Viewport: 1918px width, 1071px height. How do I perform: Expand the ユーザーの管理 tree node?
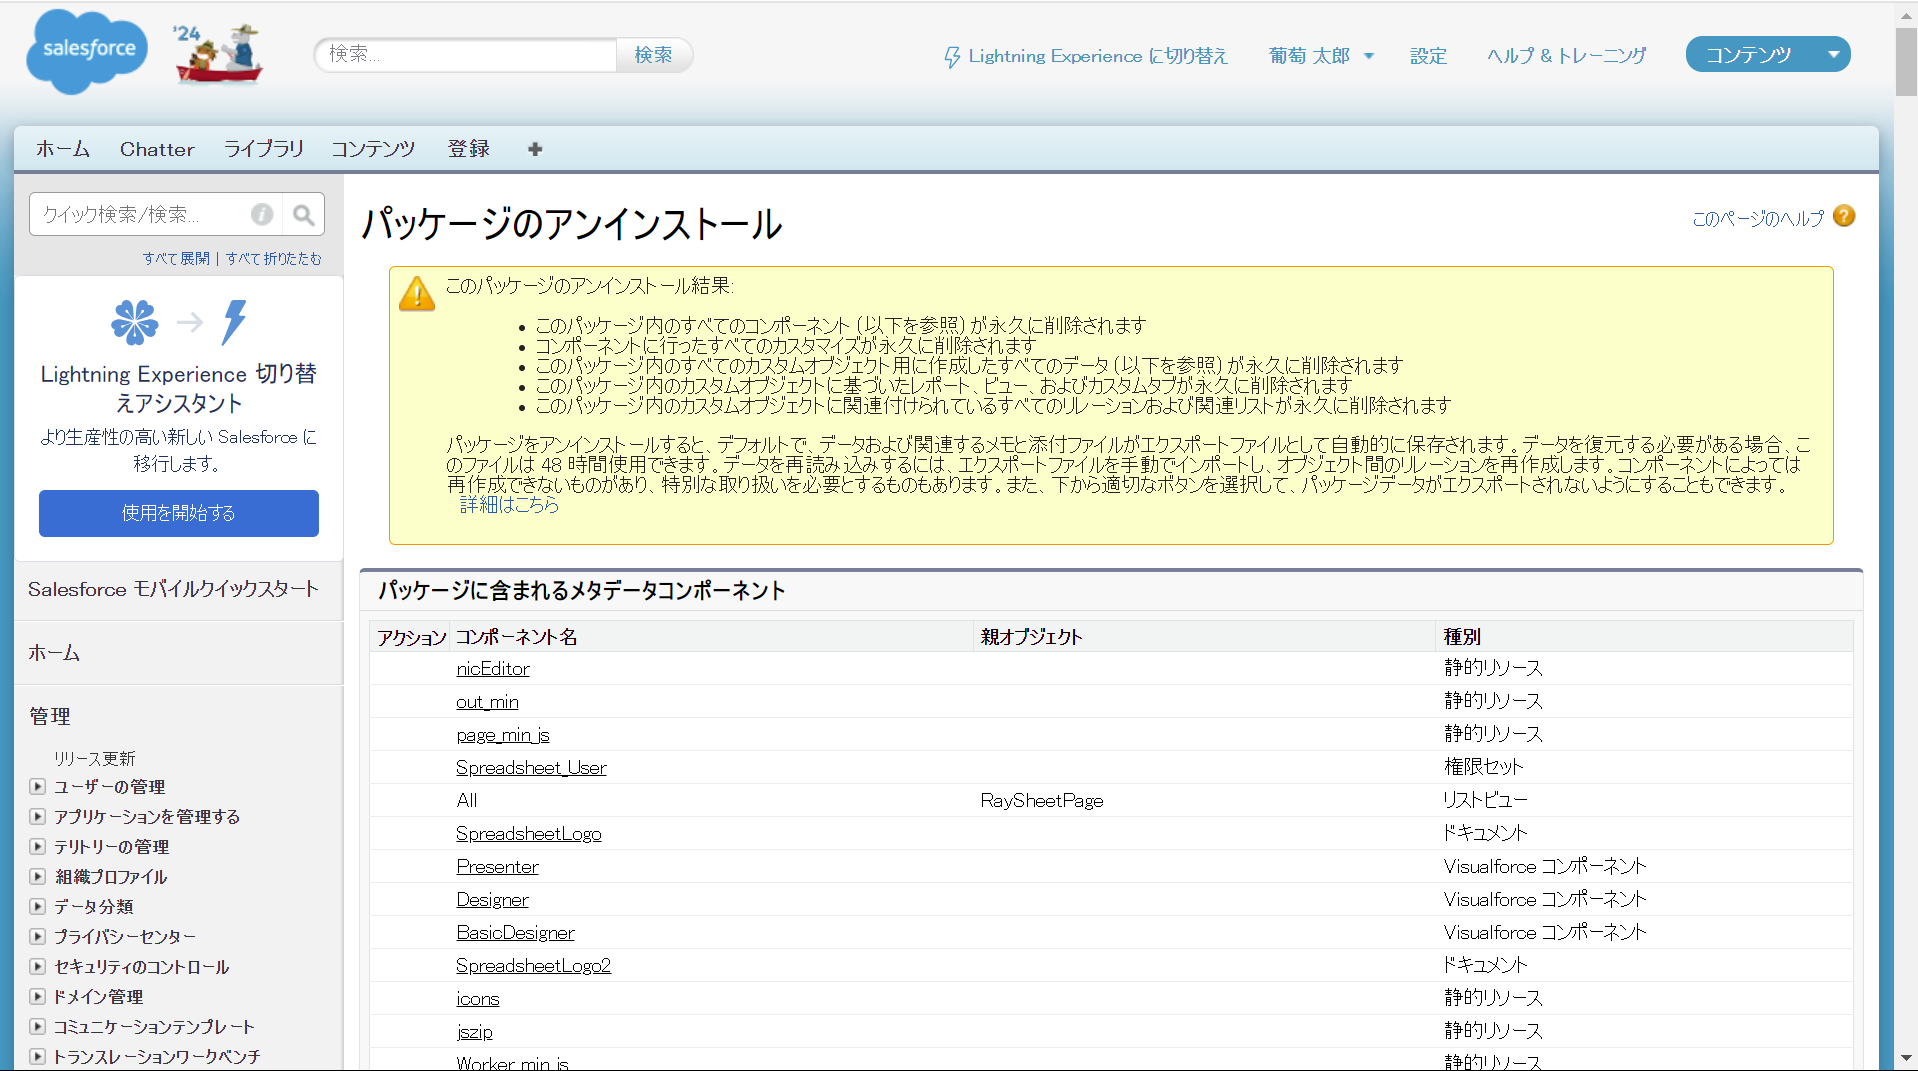coord(38,787)
